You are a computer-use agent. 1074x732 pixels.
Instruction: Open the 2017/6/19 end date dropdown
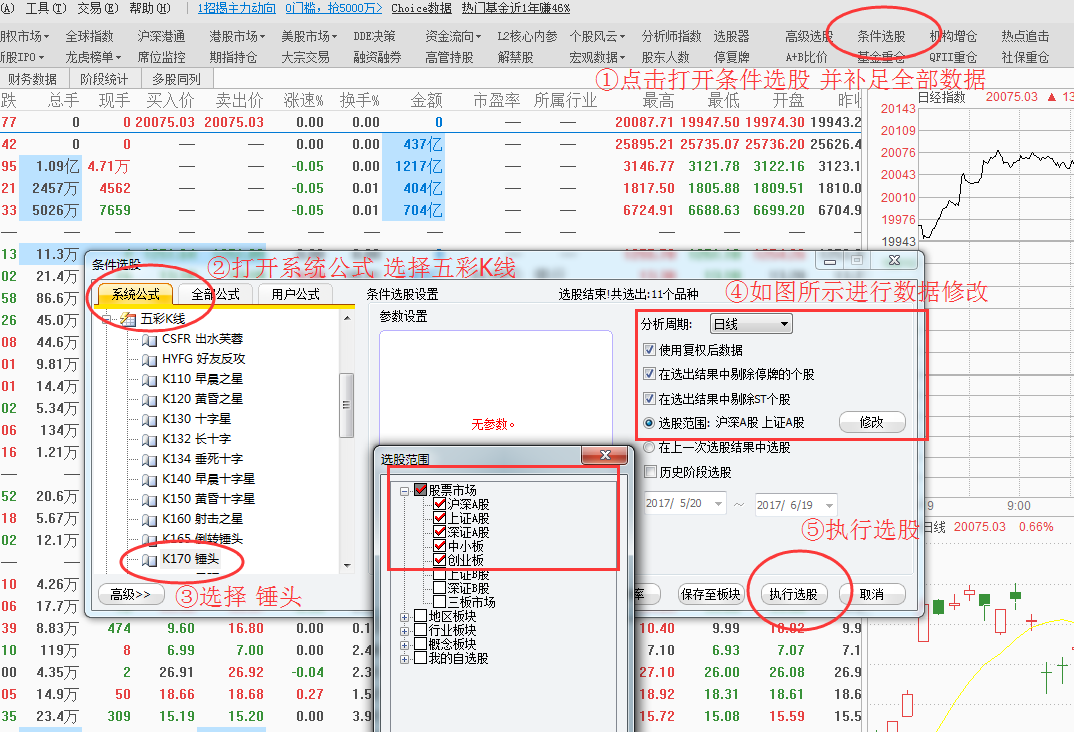(829, 506)
